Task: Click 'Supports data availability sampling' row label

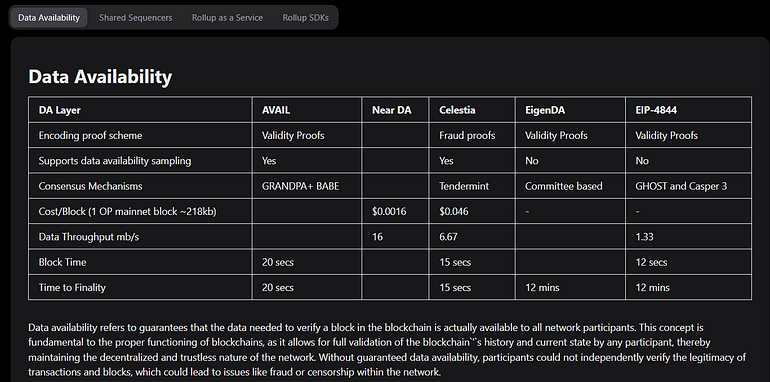Action: 115,161
